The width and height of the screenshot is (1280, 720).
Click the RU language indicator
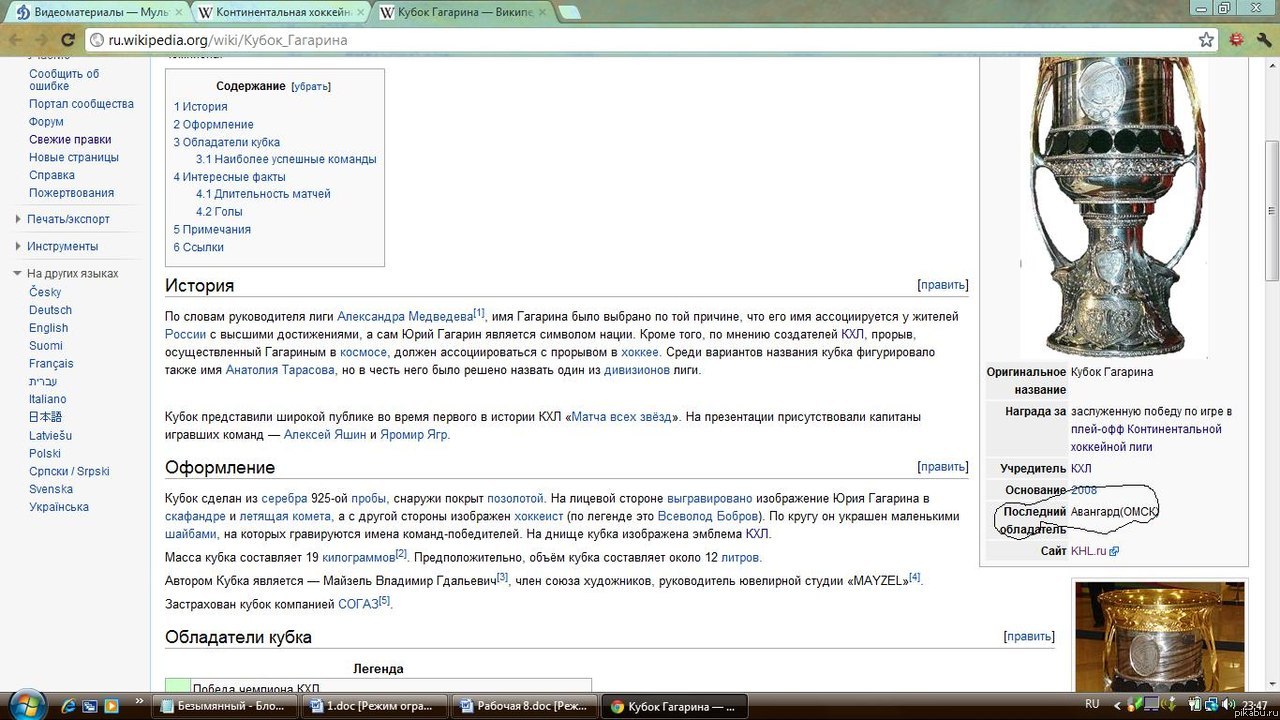coord(1092,705)
